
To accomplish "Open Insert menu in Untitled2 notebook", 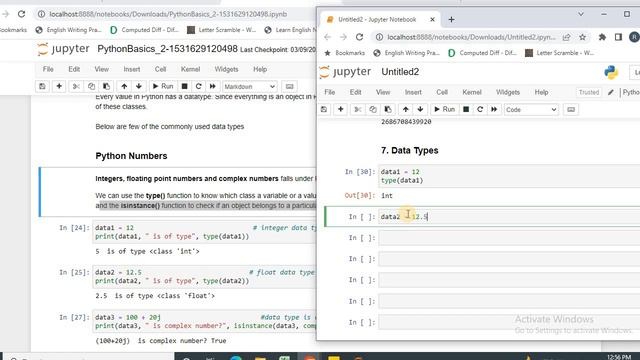I will (413, 92).
